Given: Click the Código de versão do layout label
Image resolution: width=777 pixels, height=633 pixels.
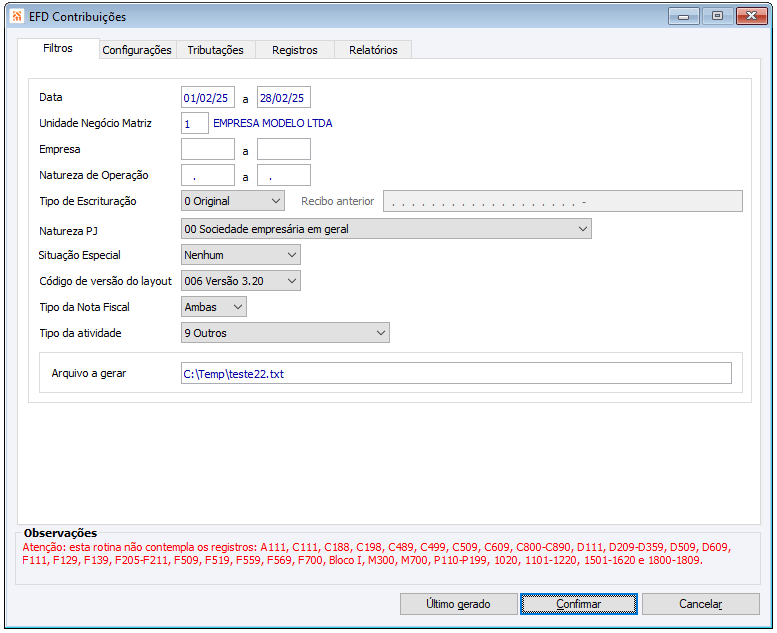Looking at the screenshot, I should (105, 281).
